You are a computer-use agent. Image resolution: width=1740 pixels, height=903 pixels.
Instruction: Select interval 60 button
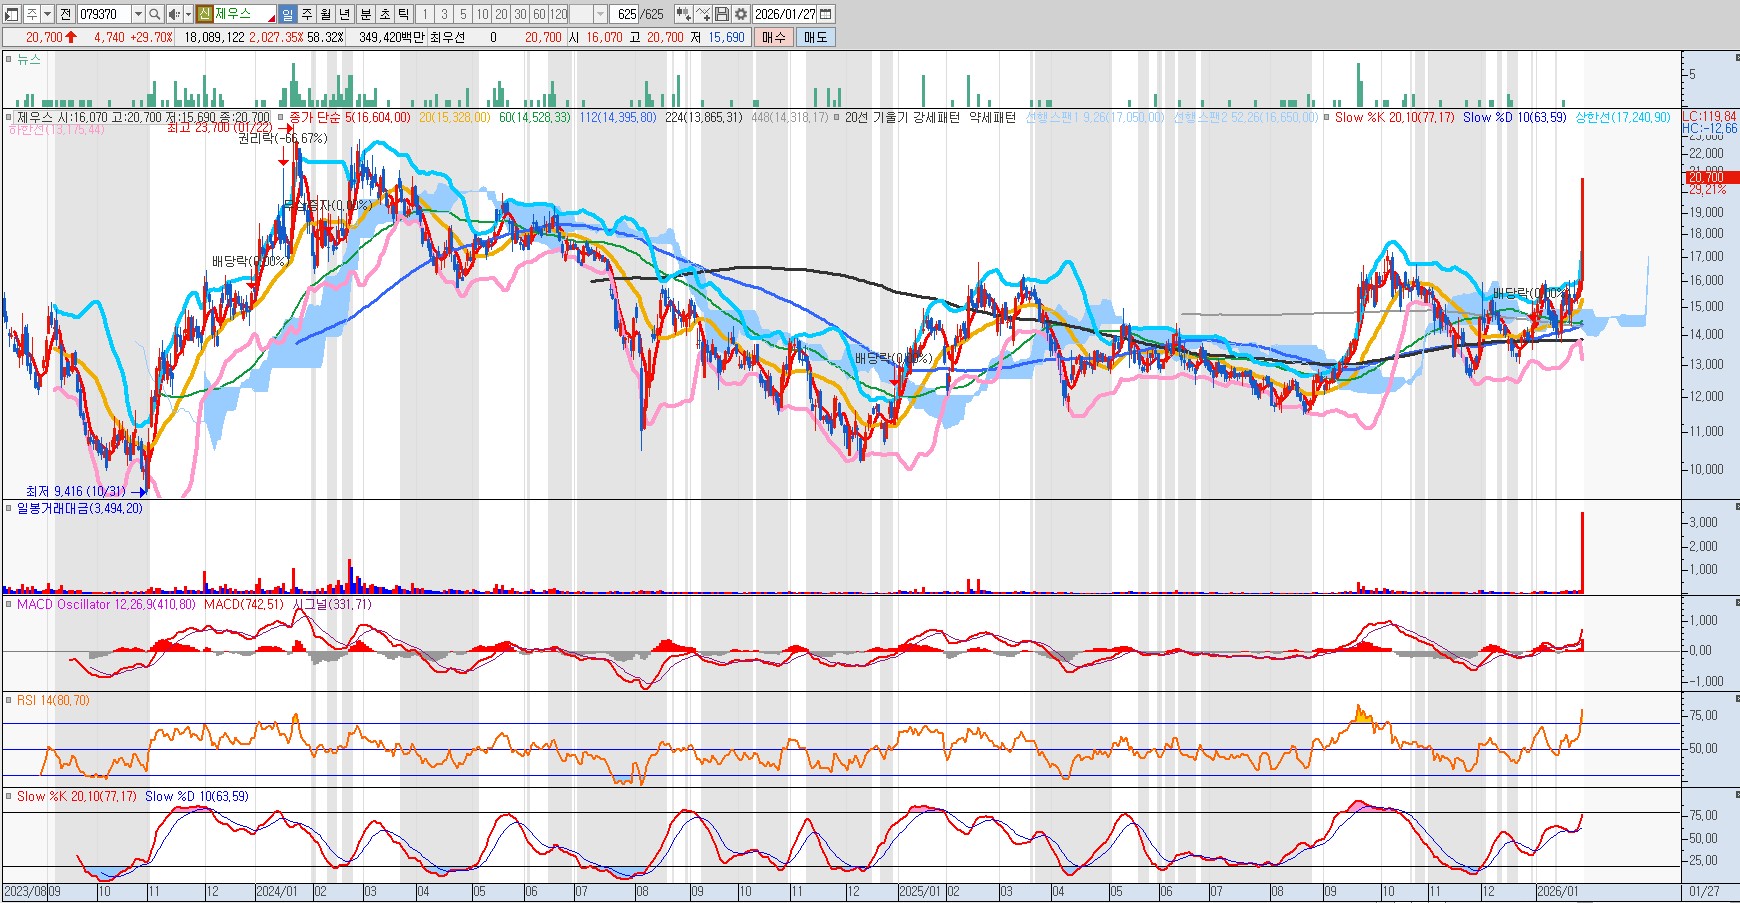tap(539, 14)
